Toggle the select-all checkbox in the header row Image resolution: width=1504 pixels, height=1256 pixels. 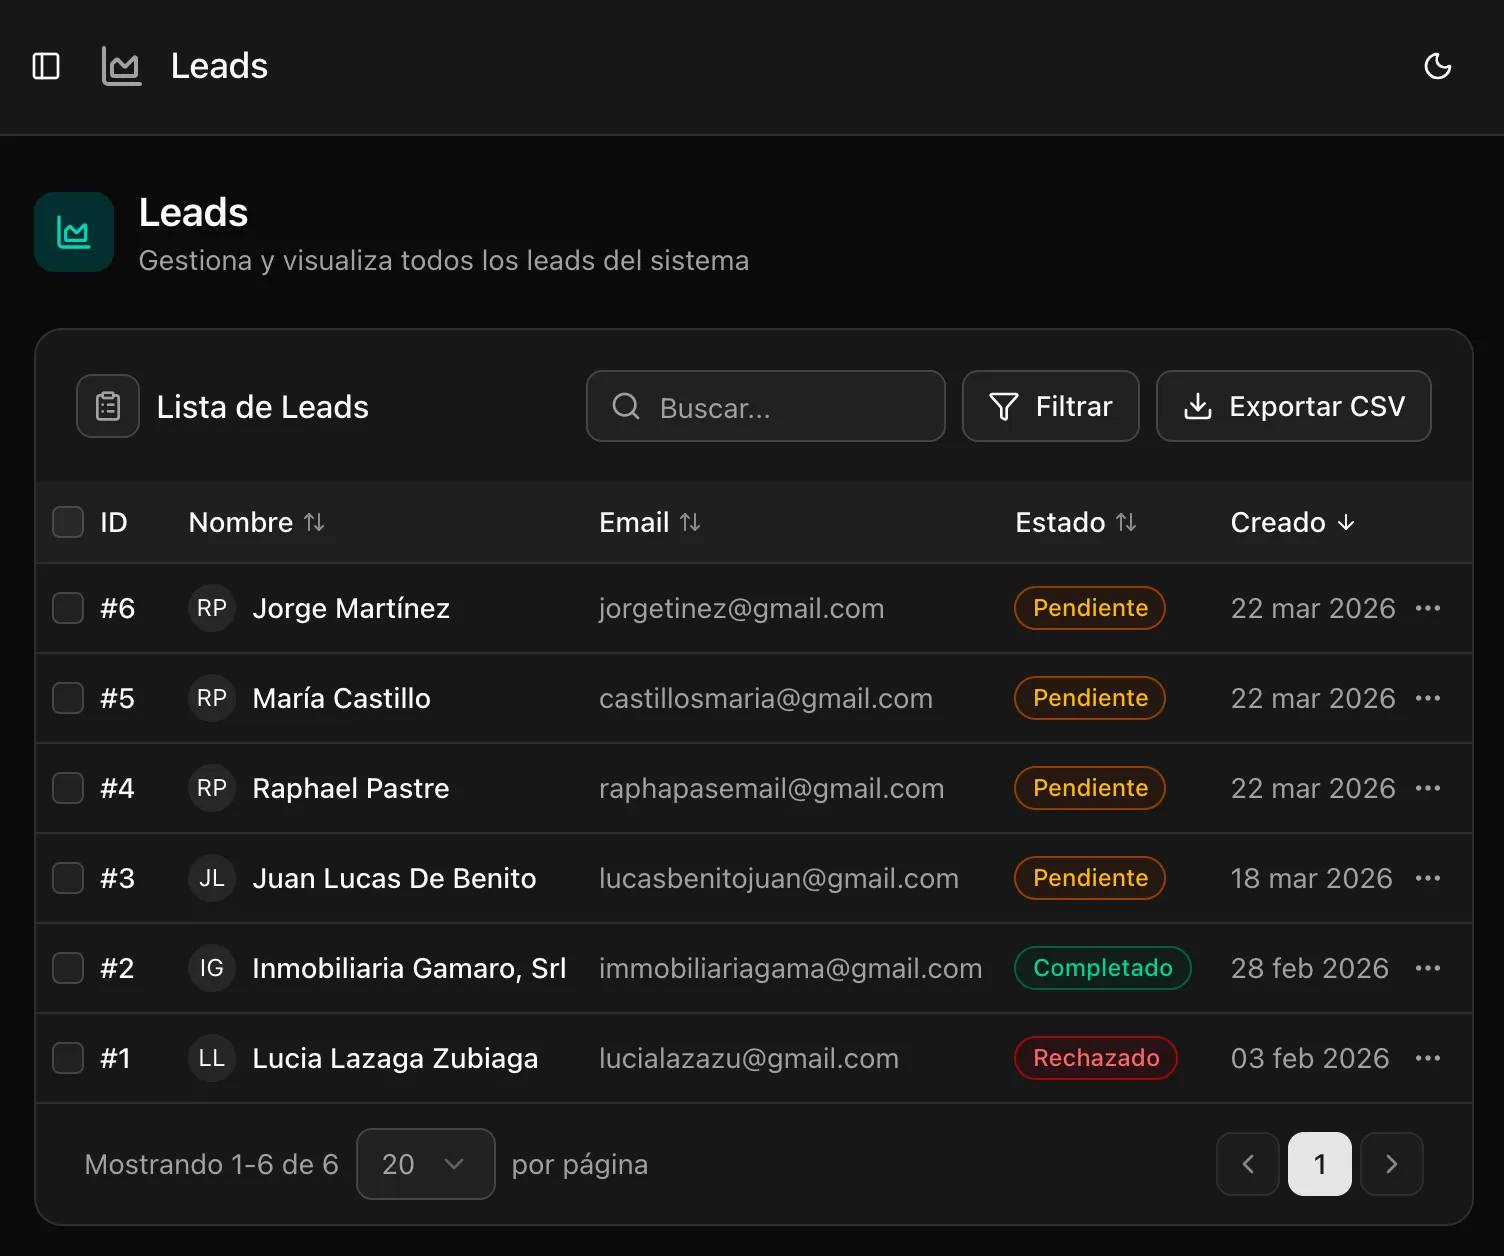67,522
